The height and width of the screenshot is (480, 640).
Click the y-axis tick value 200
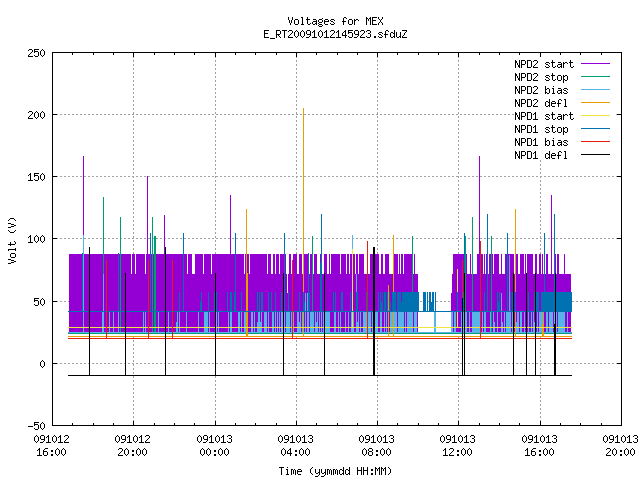36,115
